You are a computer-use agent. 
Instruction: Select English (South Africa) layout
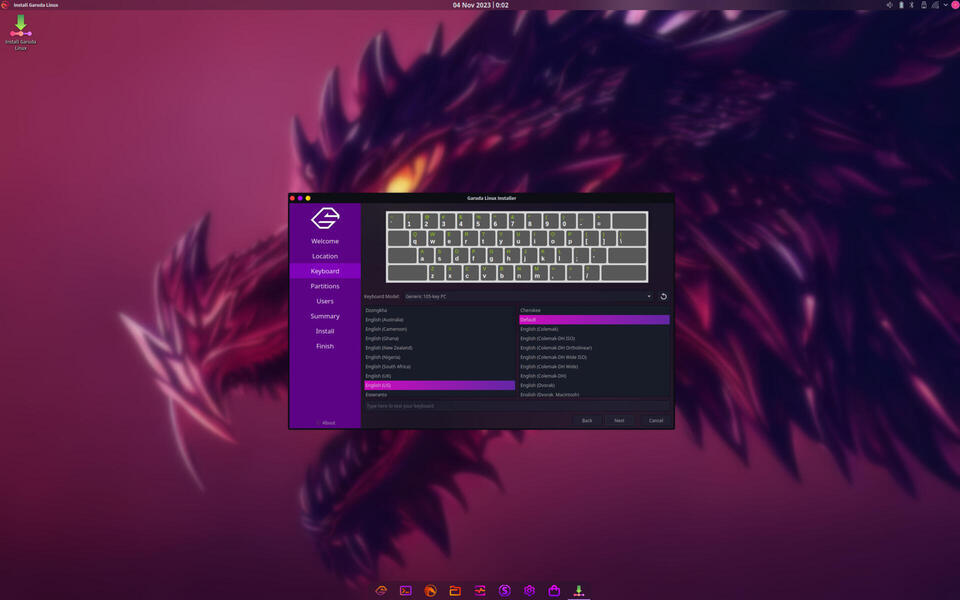(x=440, y=367)
